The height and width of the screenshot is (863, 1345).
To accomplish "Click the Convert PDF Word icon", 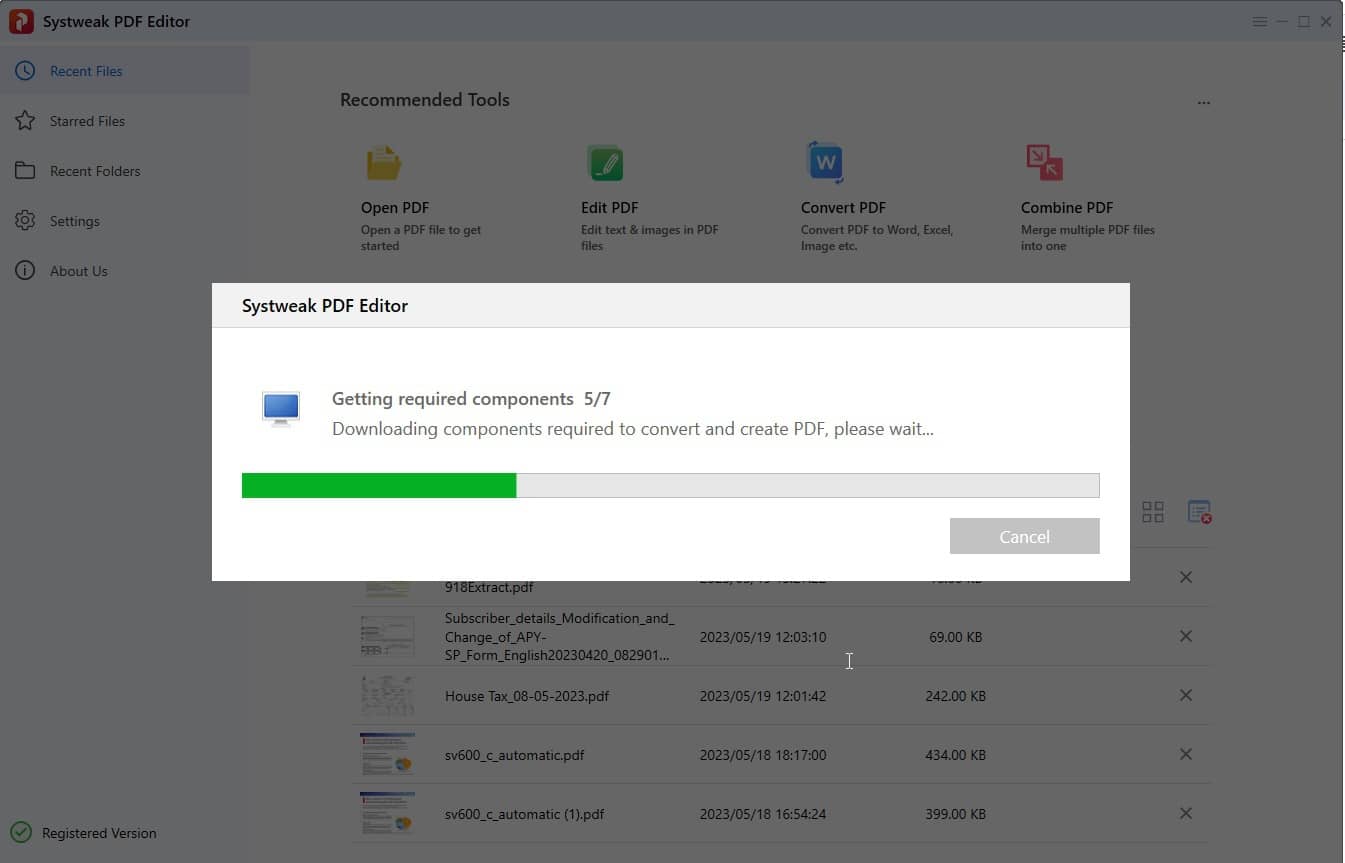I will pos(824,162).
